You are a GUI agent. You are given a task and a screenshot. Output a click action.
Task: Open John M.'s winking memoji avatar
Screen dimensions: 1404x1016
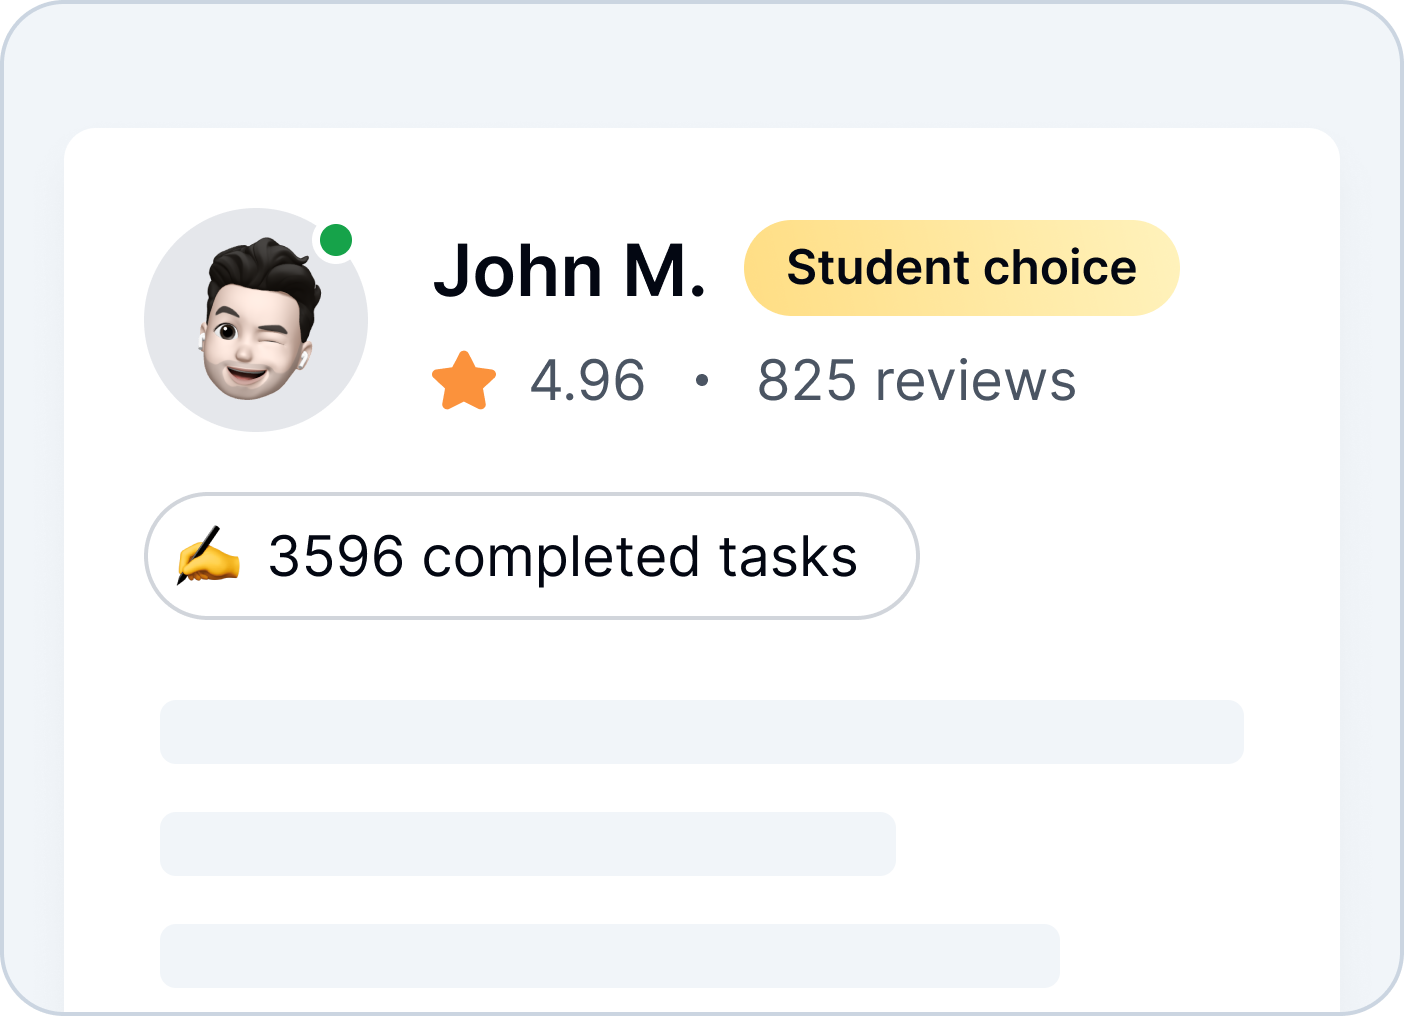[x=256, y=320]
